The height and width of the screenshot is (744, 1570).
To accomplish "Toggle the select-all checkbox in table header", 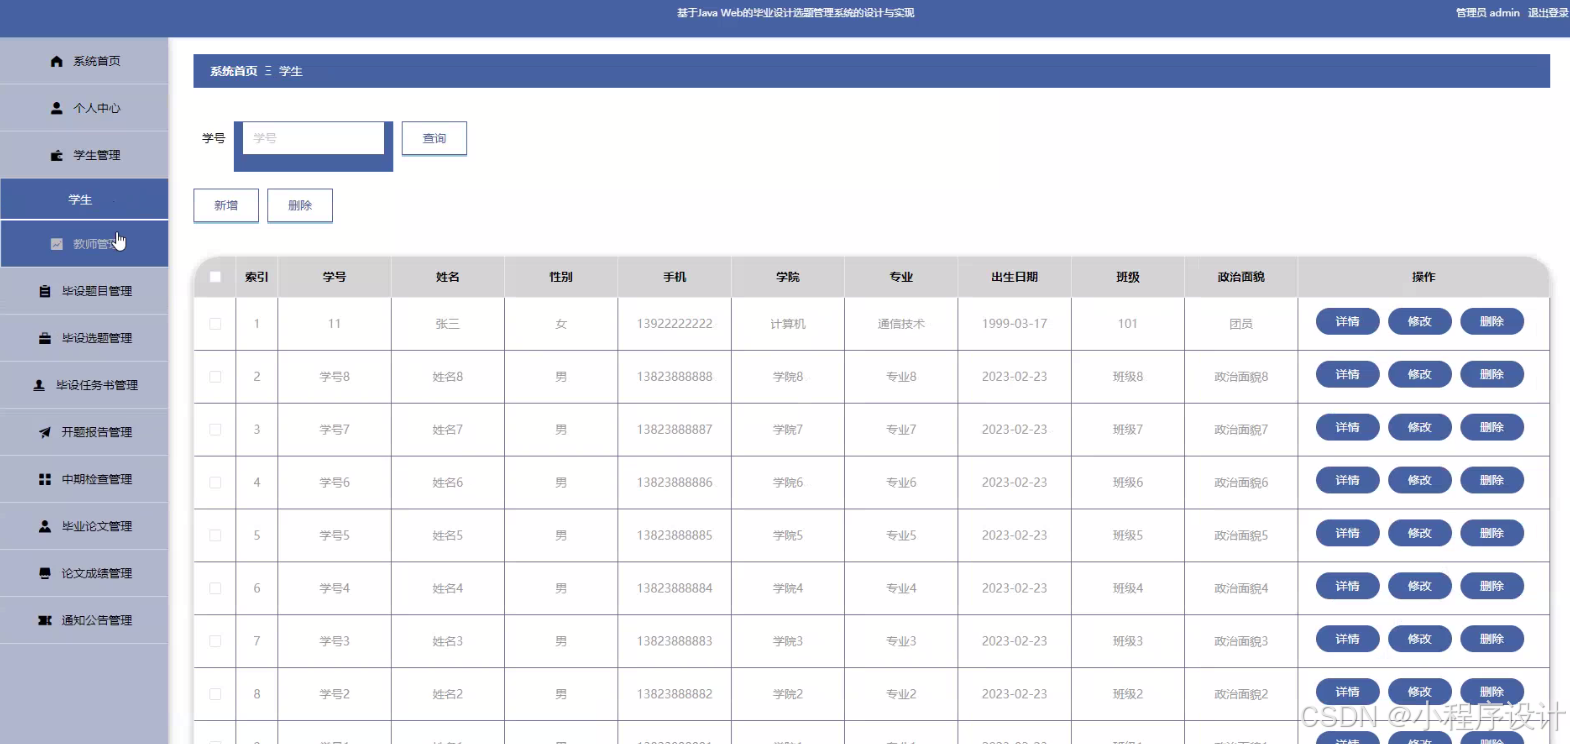I will tap(215, 277).
